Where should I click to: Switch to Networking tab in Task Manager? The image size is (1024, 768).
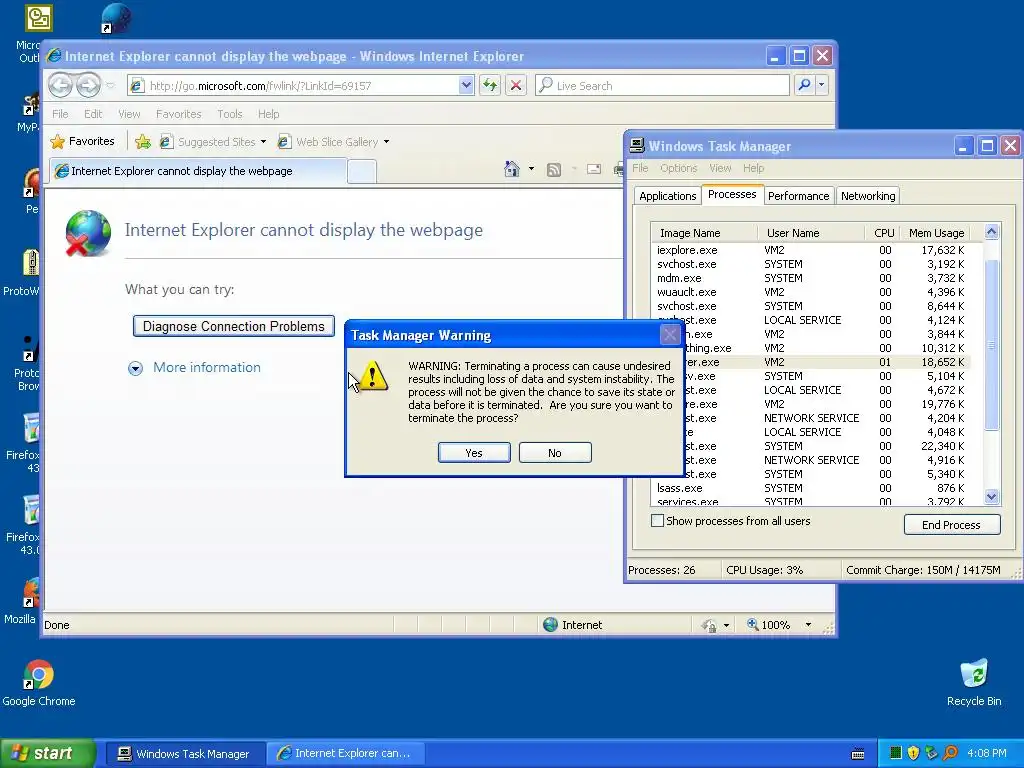click(x=868, y=196)
